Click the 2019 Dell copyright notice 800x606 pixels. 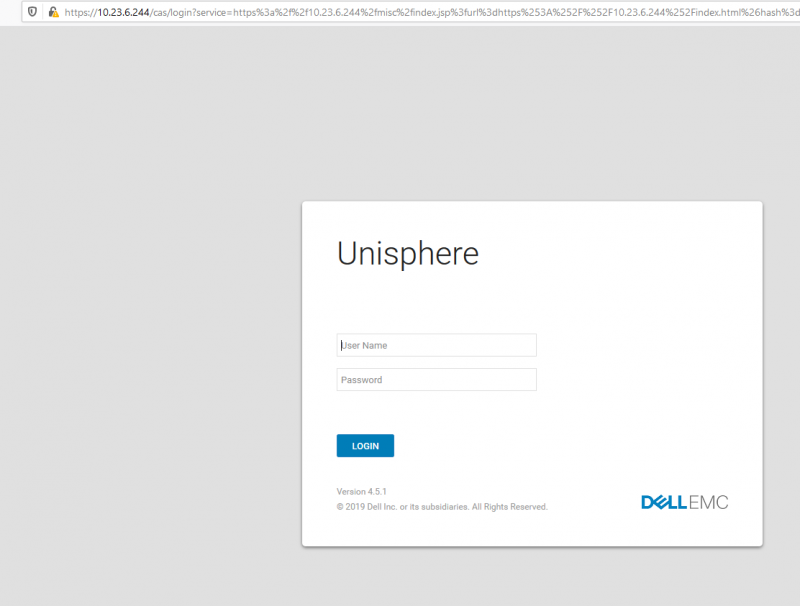point(442,506)
